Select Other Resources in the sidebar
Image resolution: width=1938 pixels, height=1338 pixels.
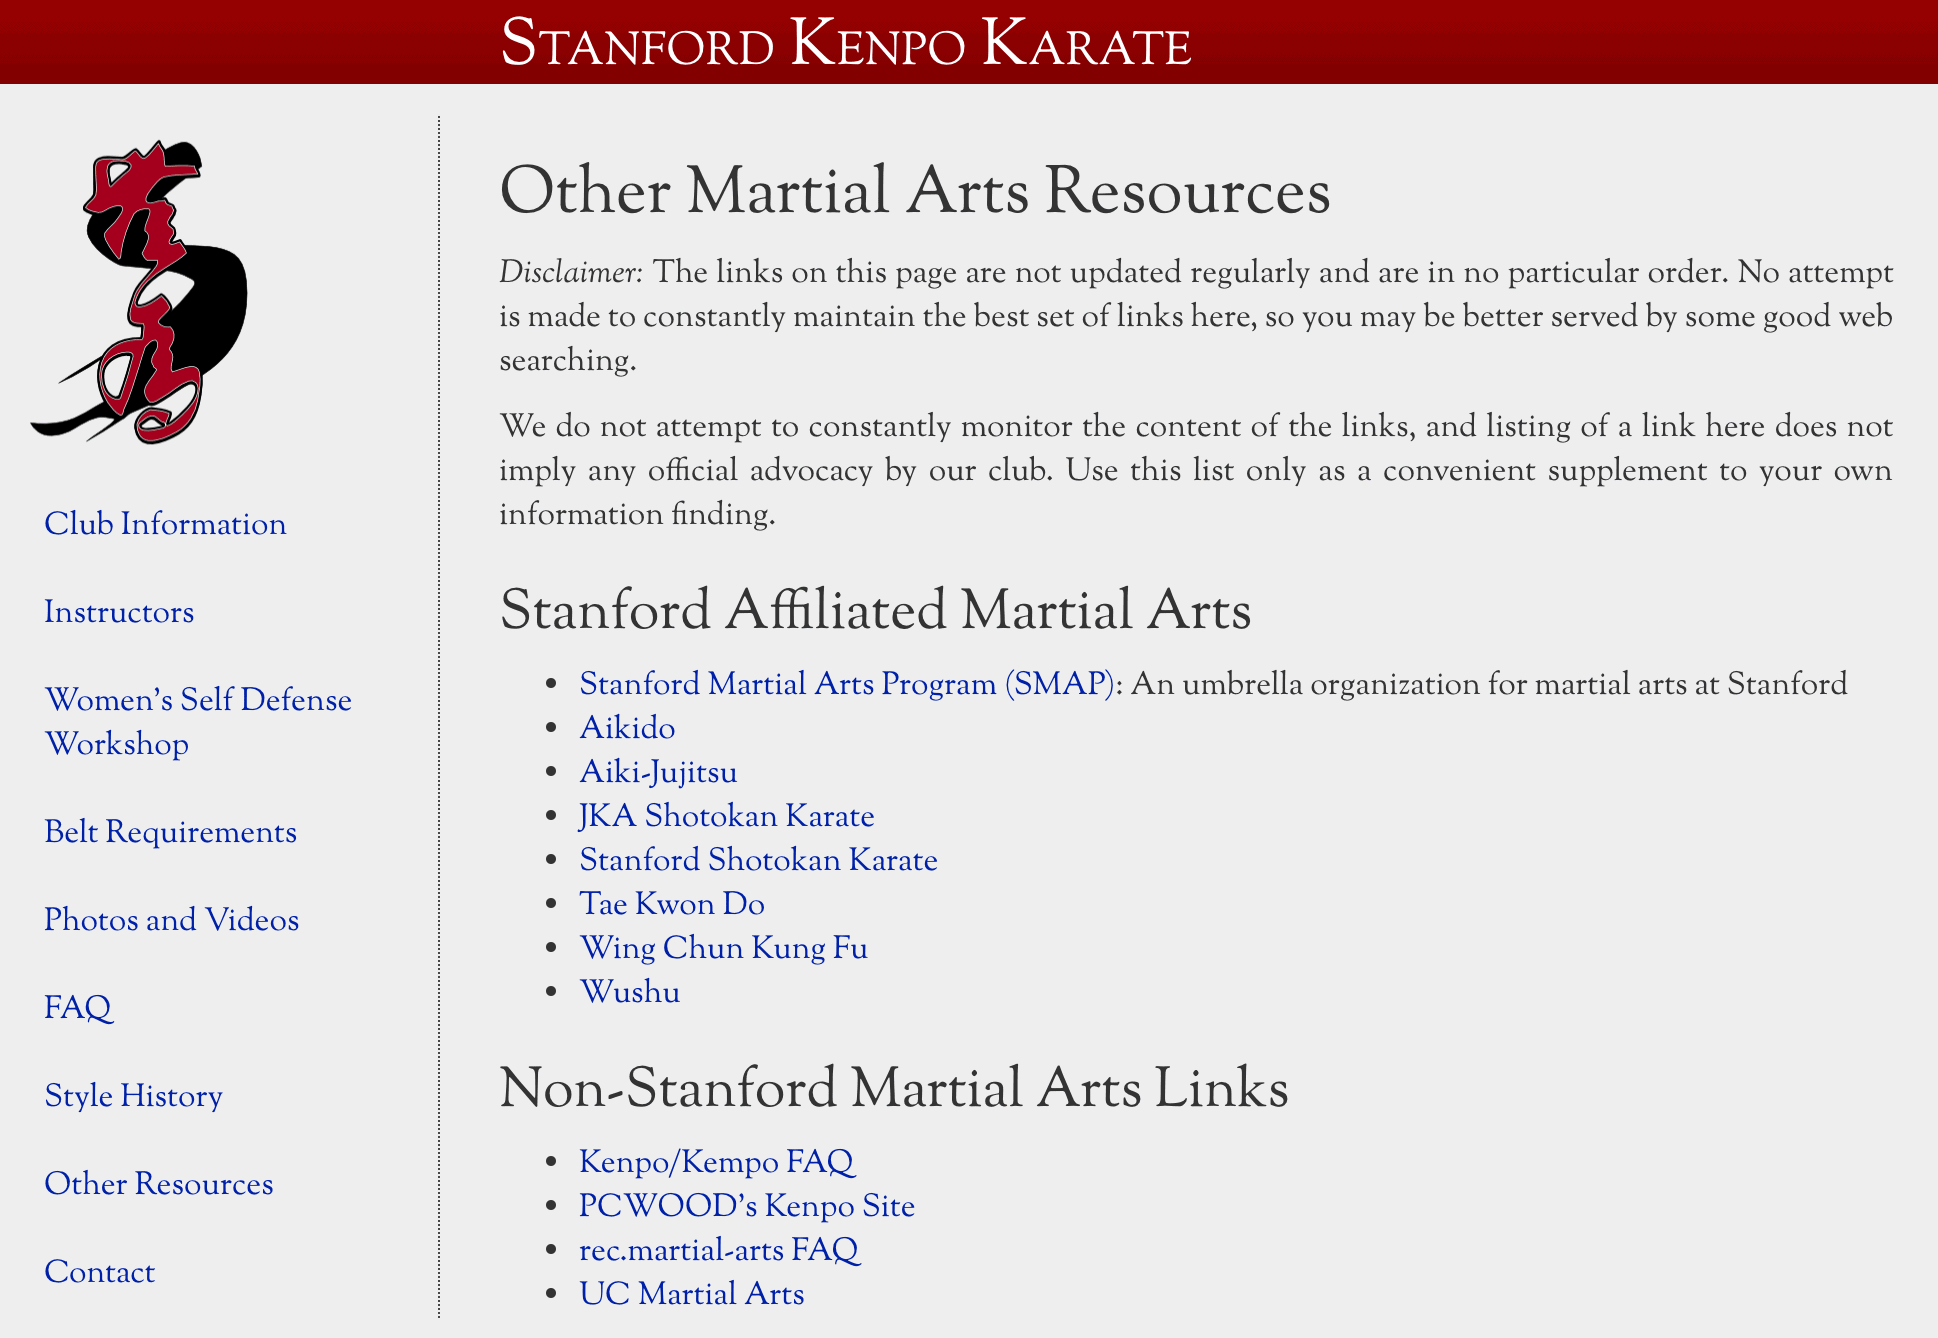point(159,1184)
